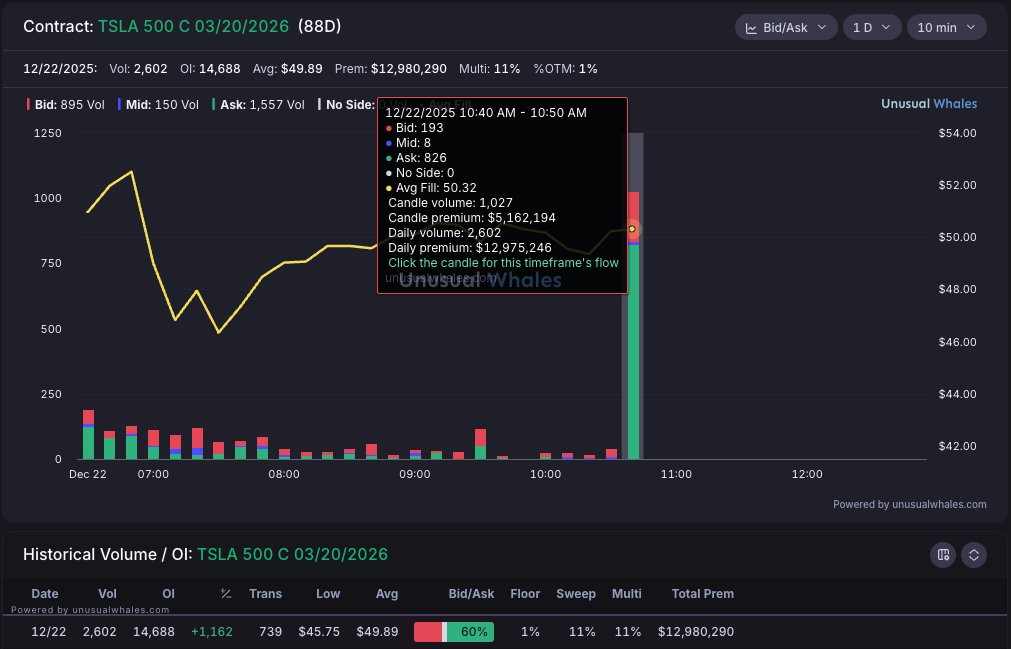Viewport: 1011px width, 649px height.
Task: Open the 10 min interval dropdown
Action: coord(947,27)
